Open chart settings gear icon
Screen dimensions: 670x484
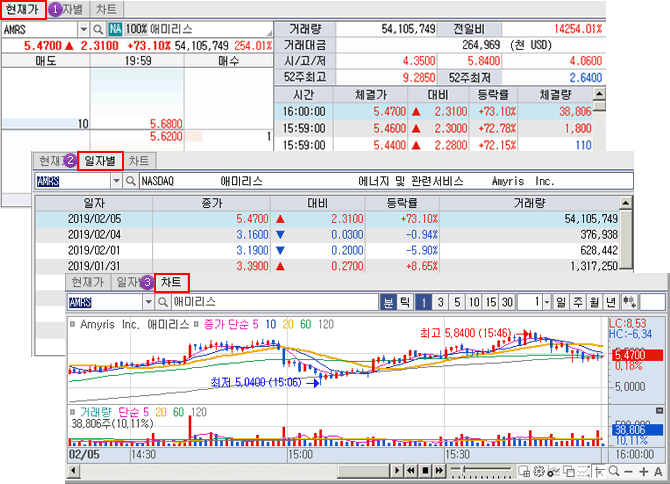[539, 472]
